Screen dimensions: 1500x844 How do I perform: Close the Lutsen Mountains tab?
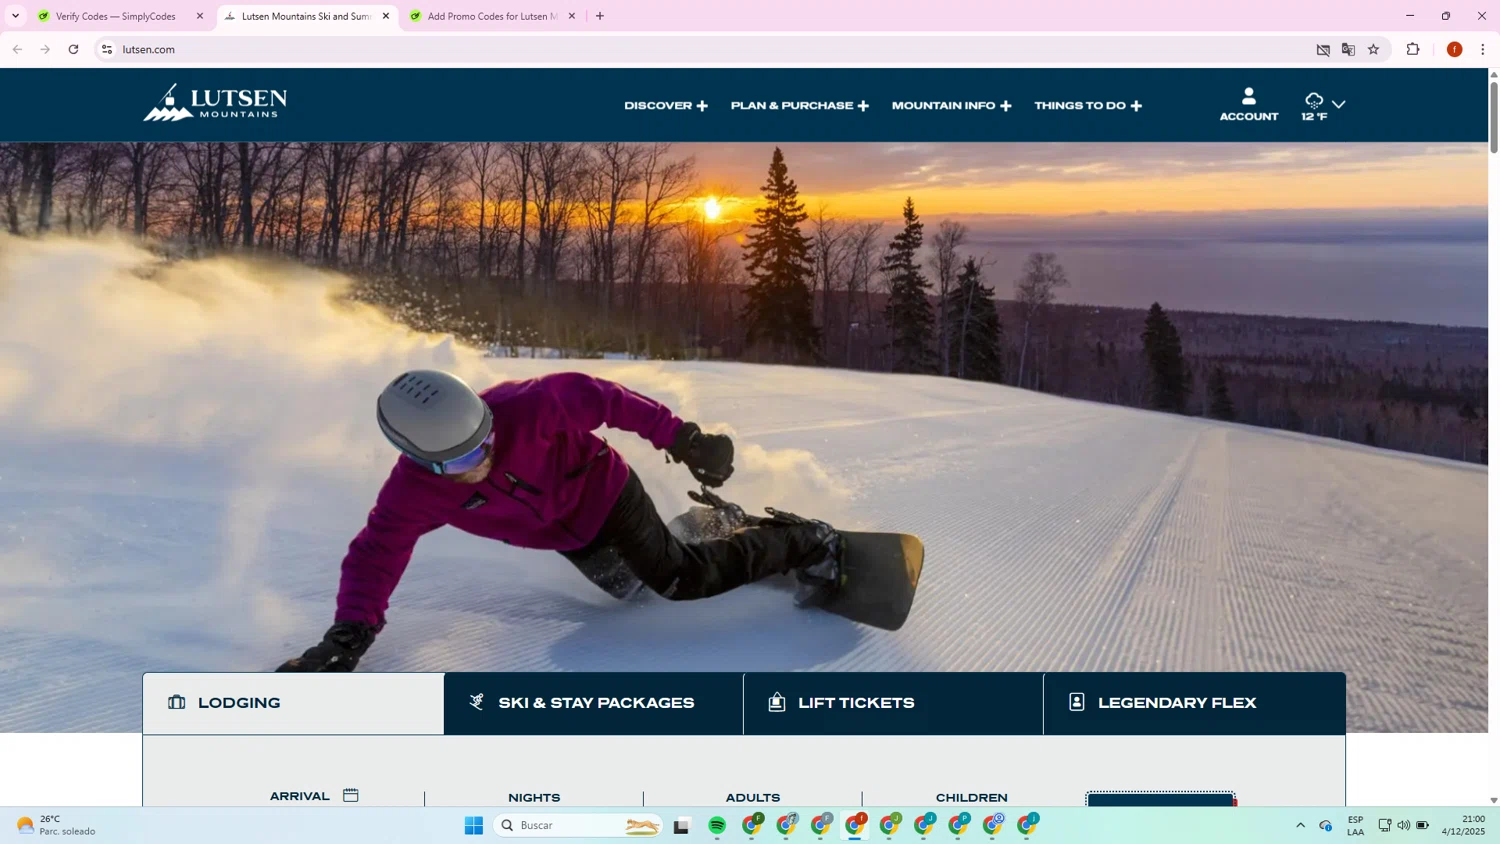pos(386,16)
